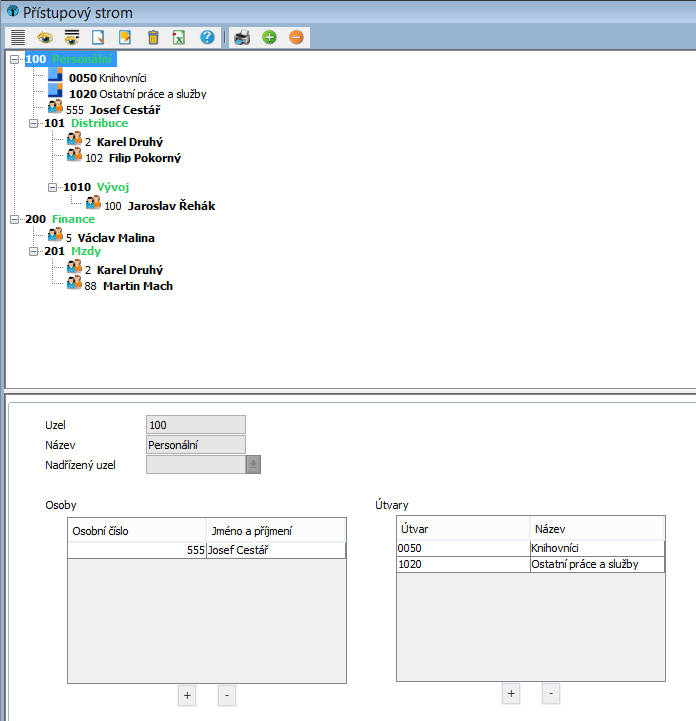Open the Nadřízený uzel dropdown
Image resolution: width=696 pixels, height=721 pixels.
[x=253, y=464]
